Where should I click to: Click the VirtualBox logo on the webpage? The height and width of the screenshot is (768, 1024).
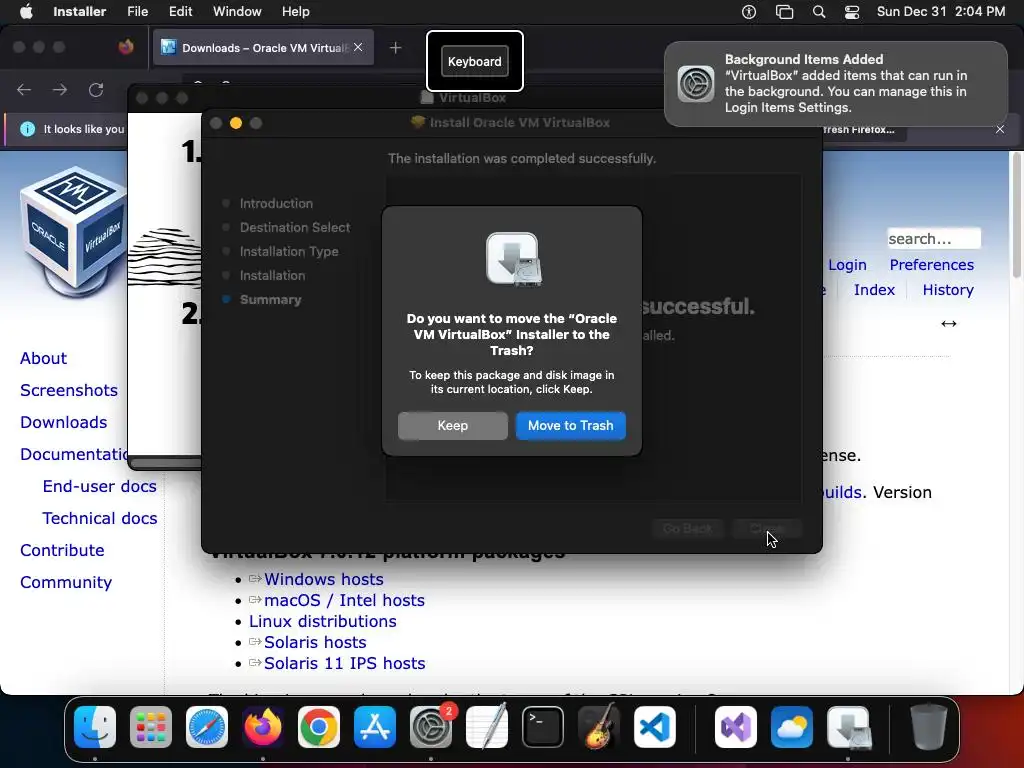pos(73,230)
